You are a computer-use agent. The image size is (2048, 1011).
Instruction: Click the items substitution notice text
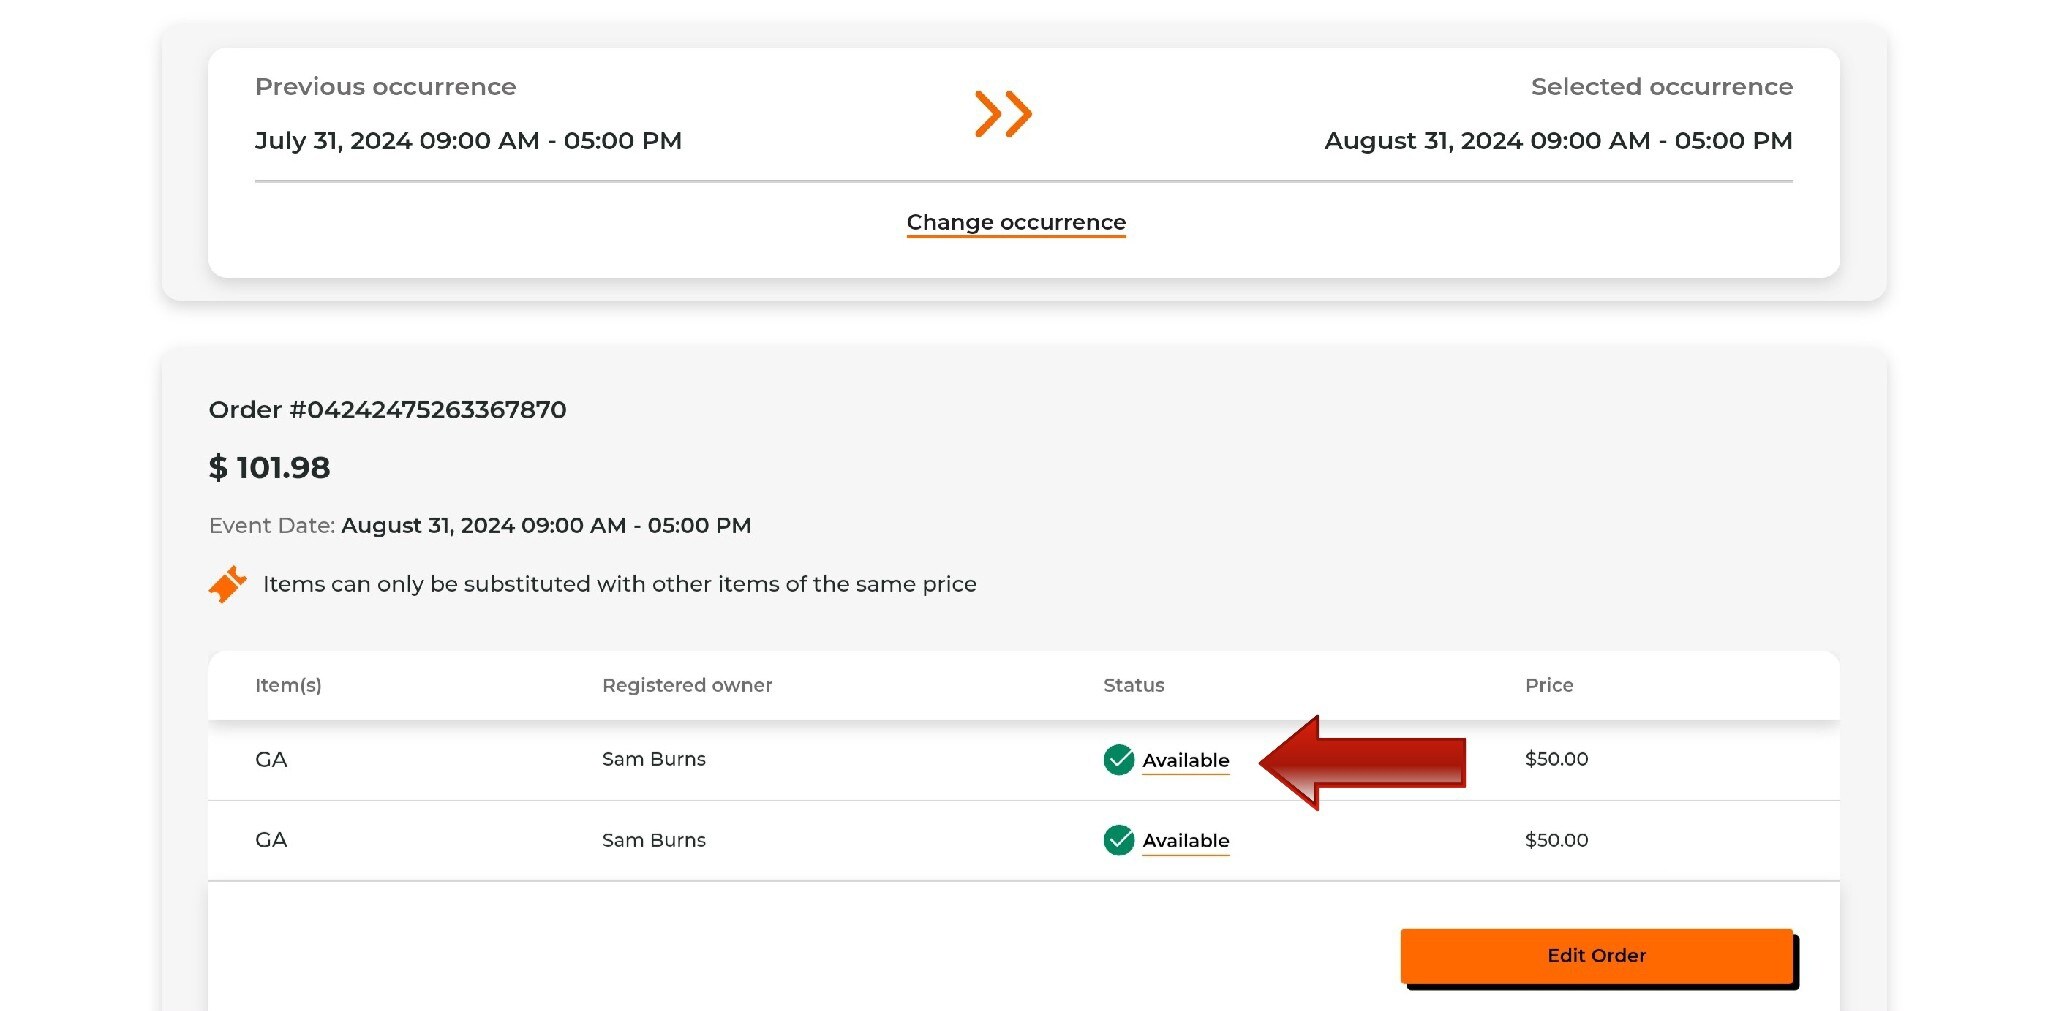tap(620, 585)
